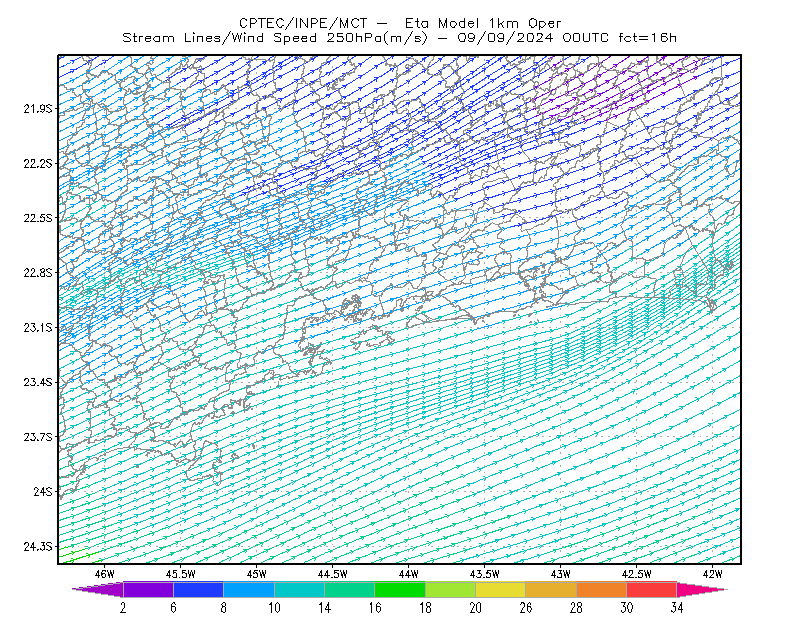This screenshot has height=618, width=800.
Task: Click the legend value 16
Action: pos(374,608)
